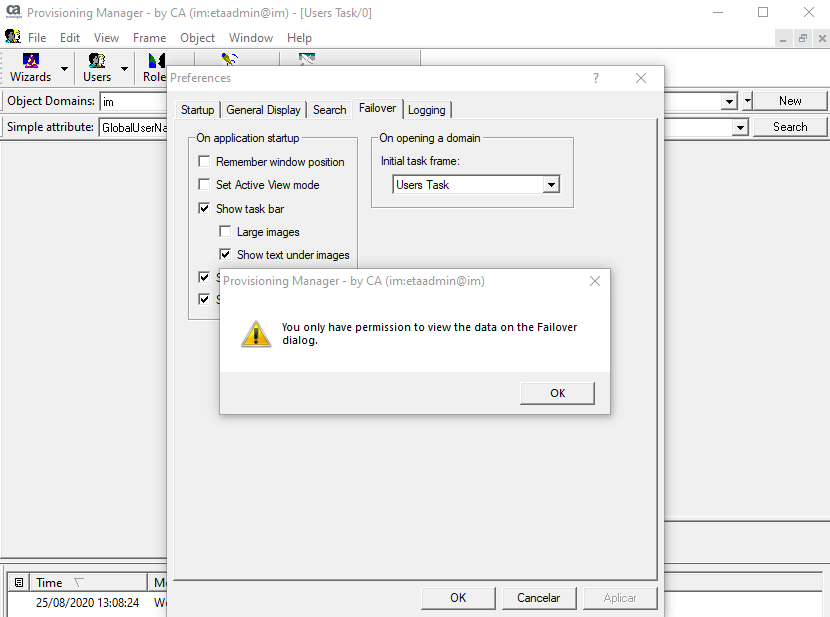Open the File menu
This screenshot has width=830, height=617.
[x=37, y=38]
